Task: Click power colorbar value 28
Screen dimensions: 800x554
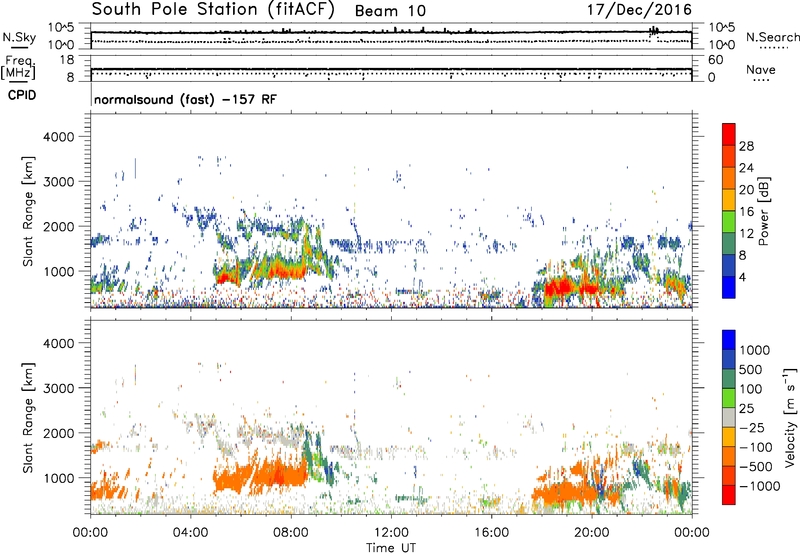Action: point(746,146)
